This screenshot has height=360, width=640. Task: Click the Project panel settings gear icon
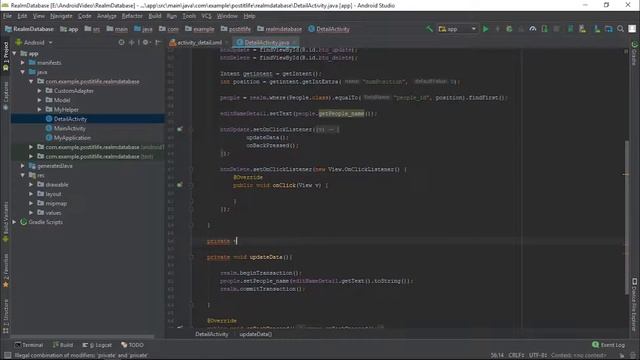coord(146,42)
